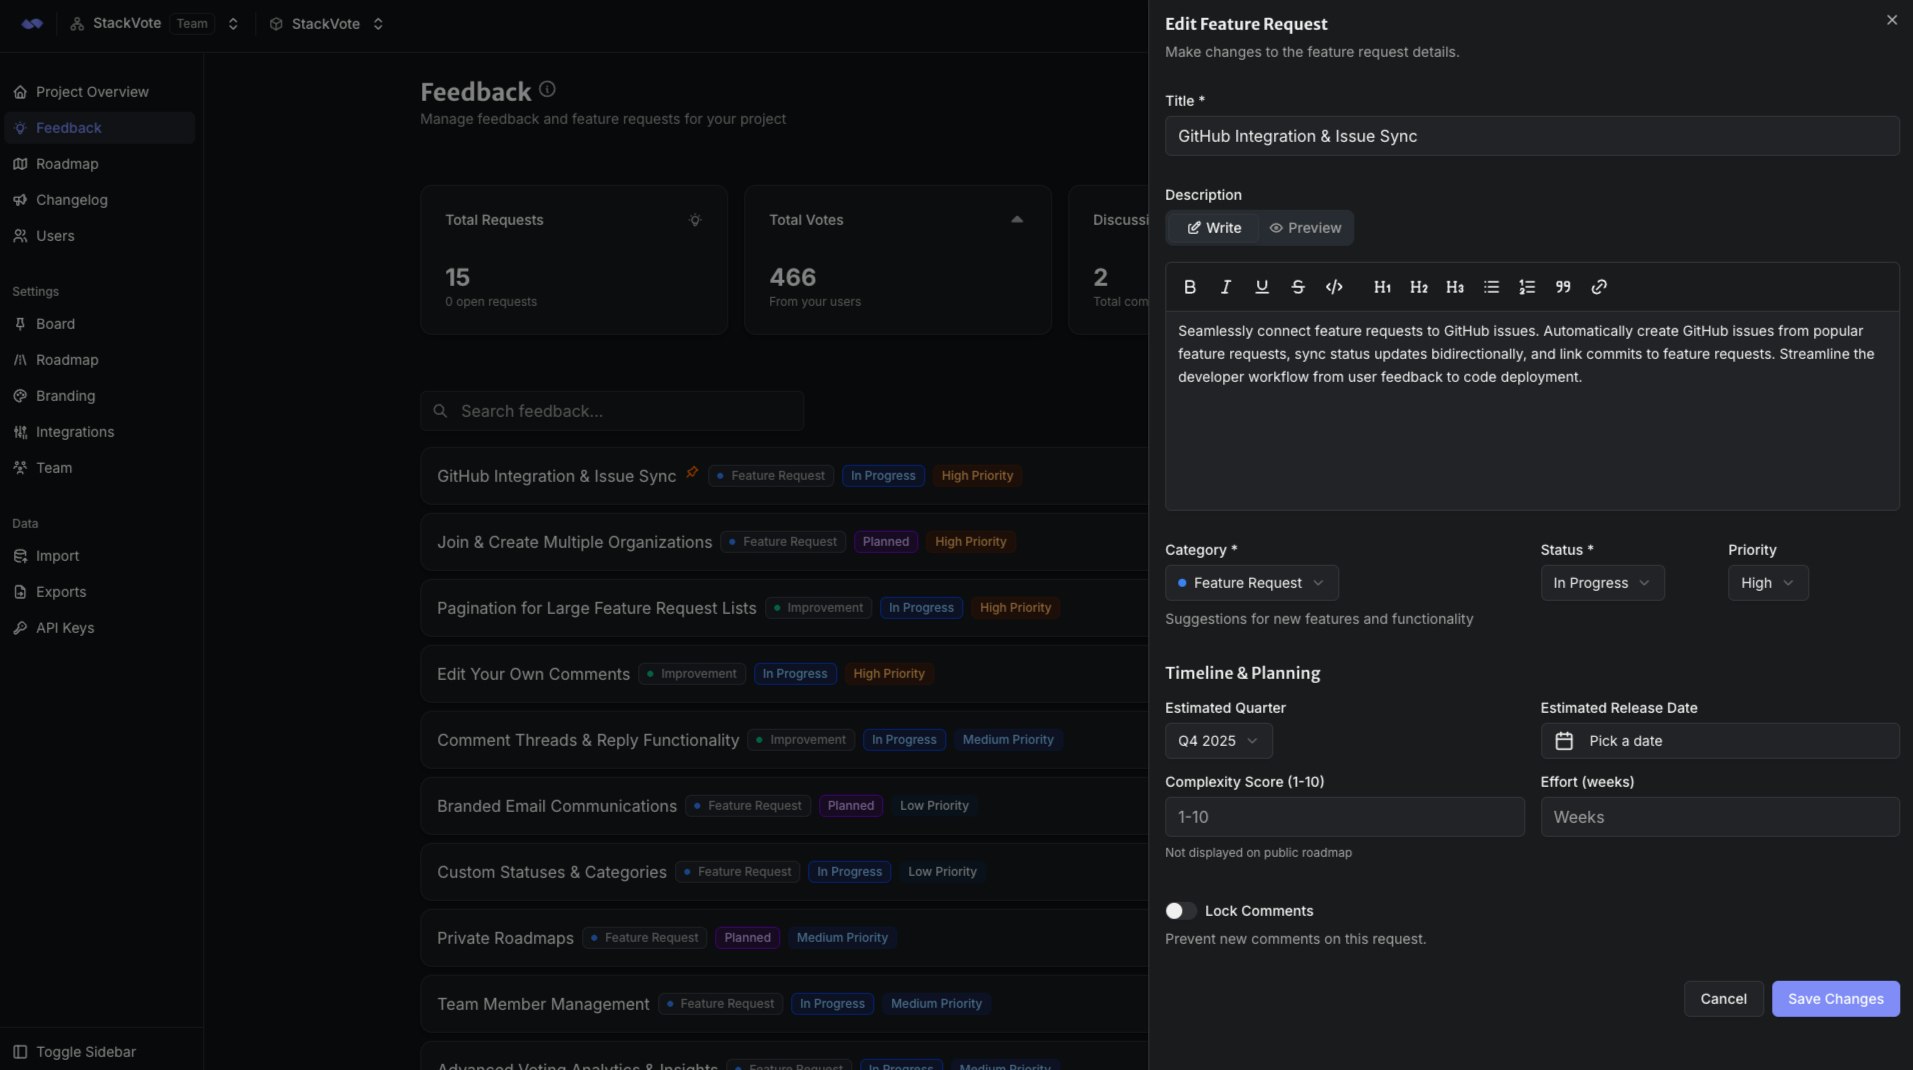Insert Heading 1 in description
Screen dimensions: 1913x1070
(1383, 287)
